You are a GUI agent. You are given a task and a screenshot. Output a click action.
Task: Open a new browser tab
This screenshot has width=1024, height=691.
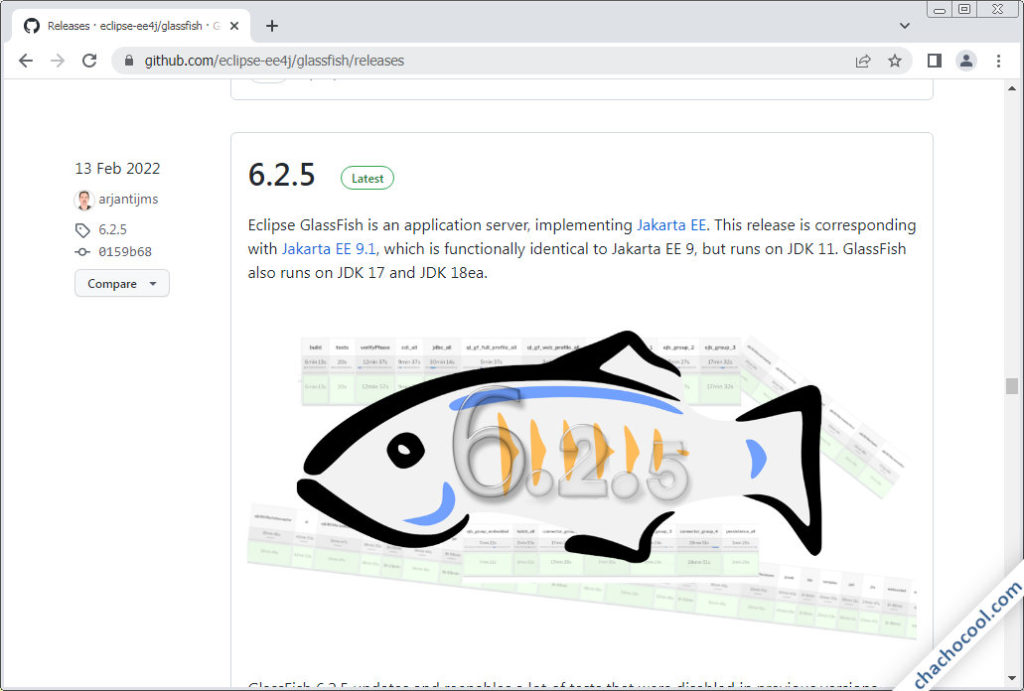[x=272, y=25]
